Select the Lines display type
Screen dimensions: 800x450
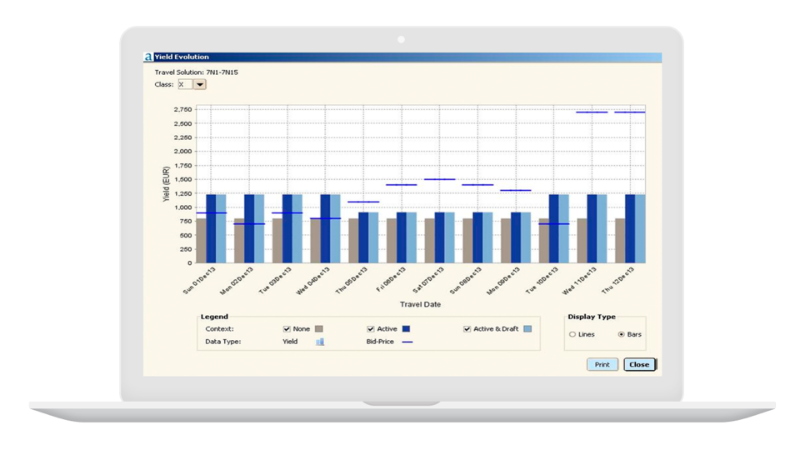(571, 334)
